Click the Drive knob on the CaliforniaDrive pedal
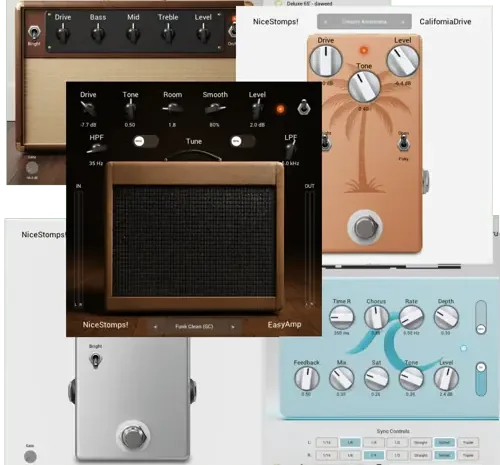 (326, 61)
